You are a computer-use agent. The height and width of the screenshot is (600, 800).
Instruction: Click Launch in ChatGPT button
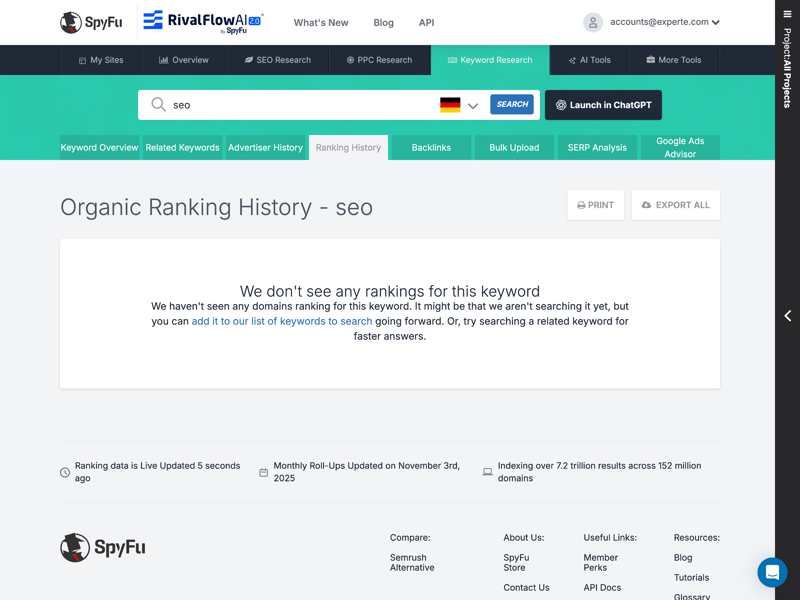[x=603, y=105]
